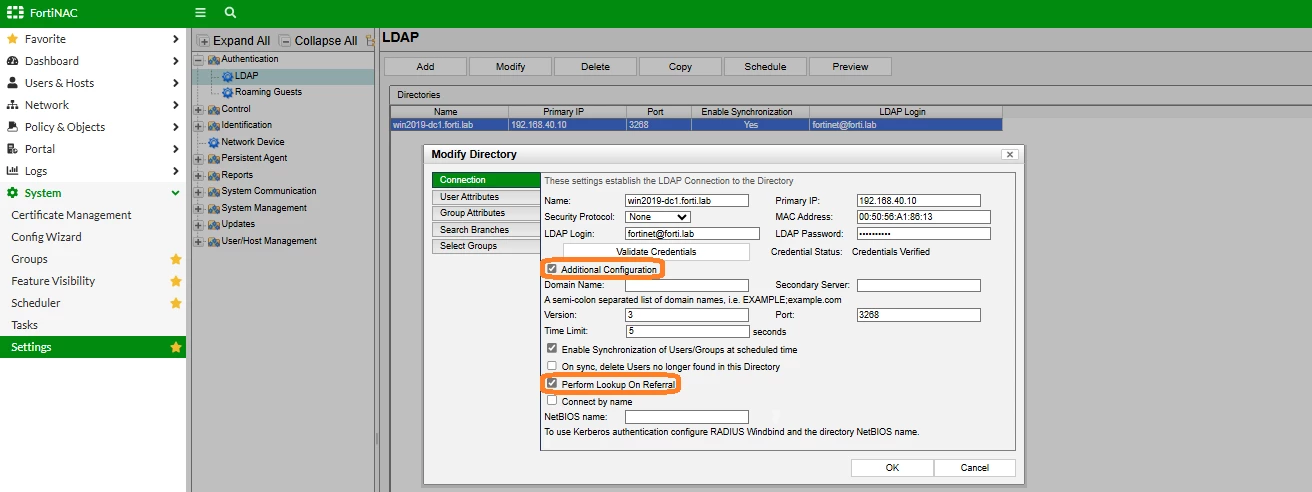Select the Connection tab
This screenshot has width=1312, height=492.
pyautogui.click(x=485, y=180)
